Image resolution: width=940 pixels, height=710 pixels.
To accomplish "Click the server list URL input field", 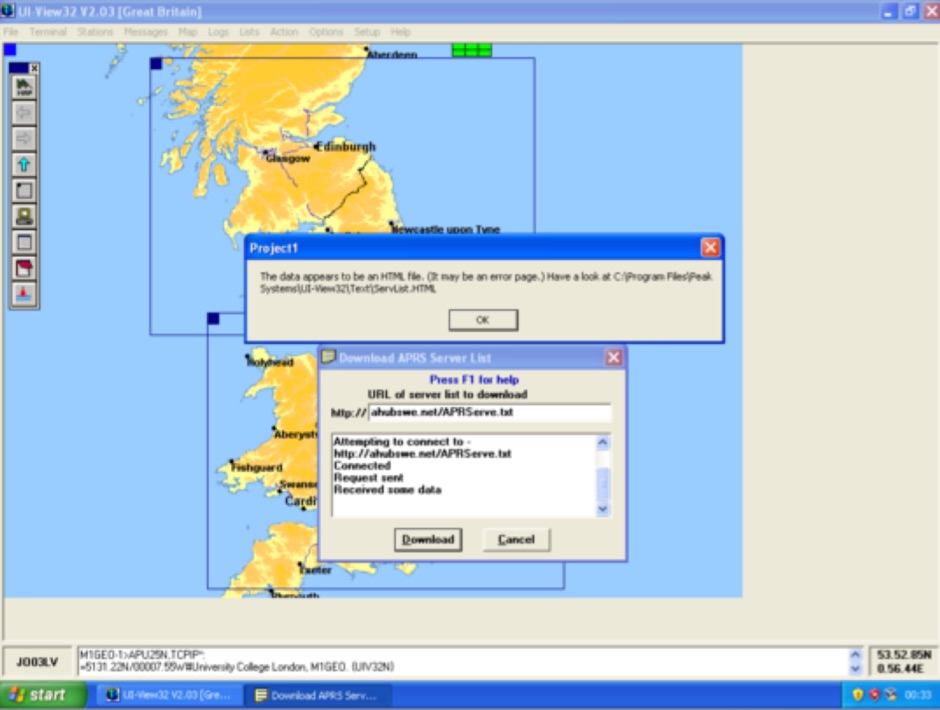I will pos(490,413).
